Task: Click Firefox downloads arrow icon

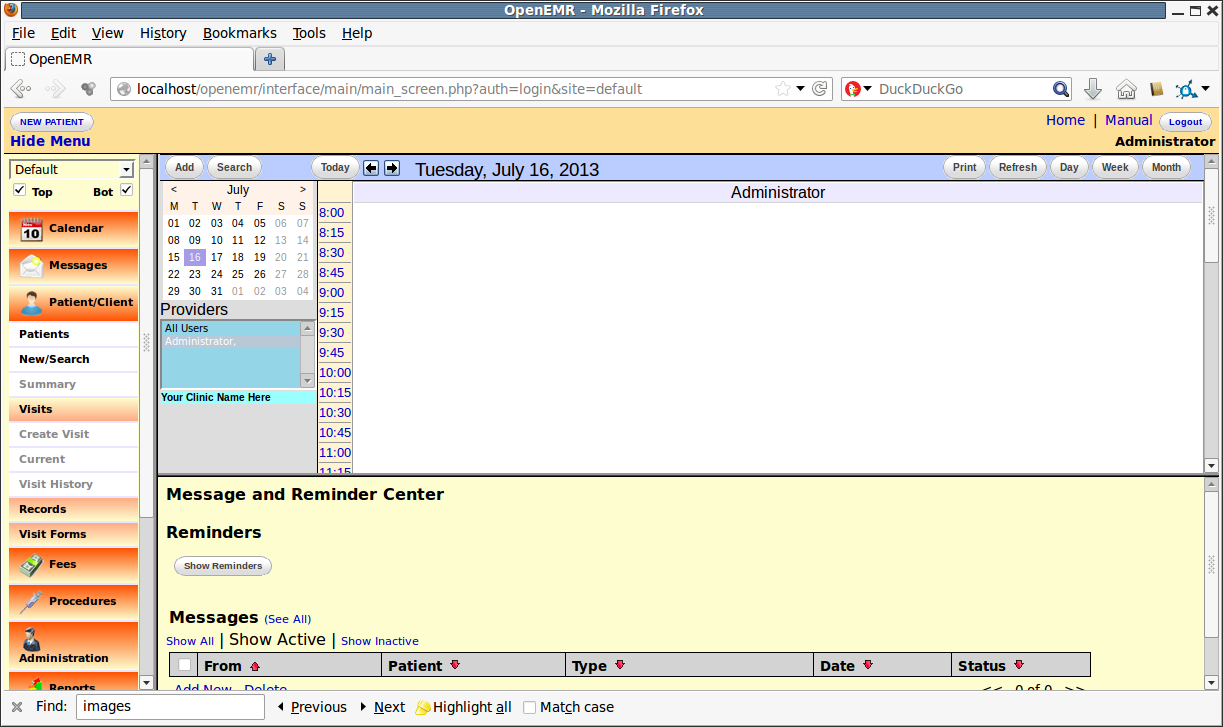Action: click(x=1093, y=89)
